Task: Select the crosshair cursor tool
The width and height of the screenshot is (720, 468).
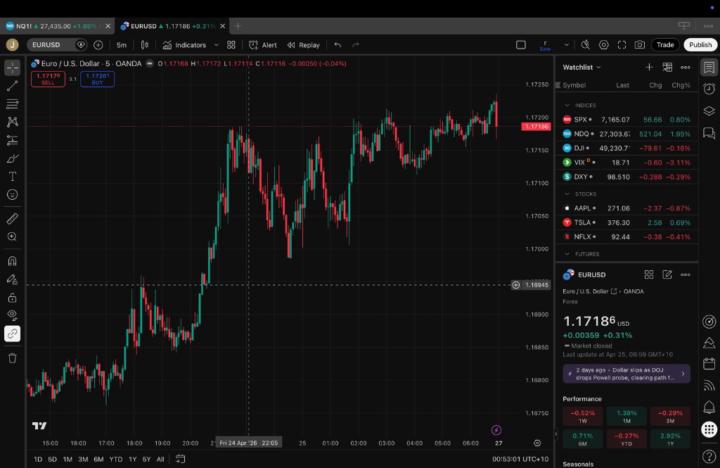Action: (x=12, y=68)
